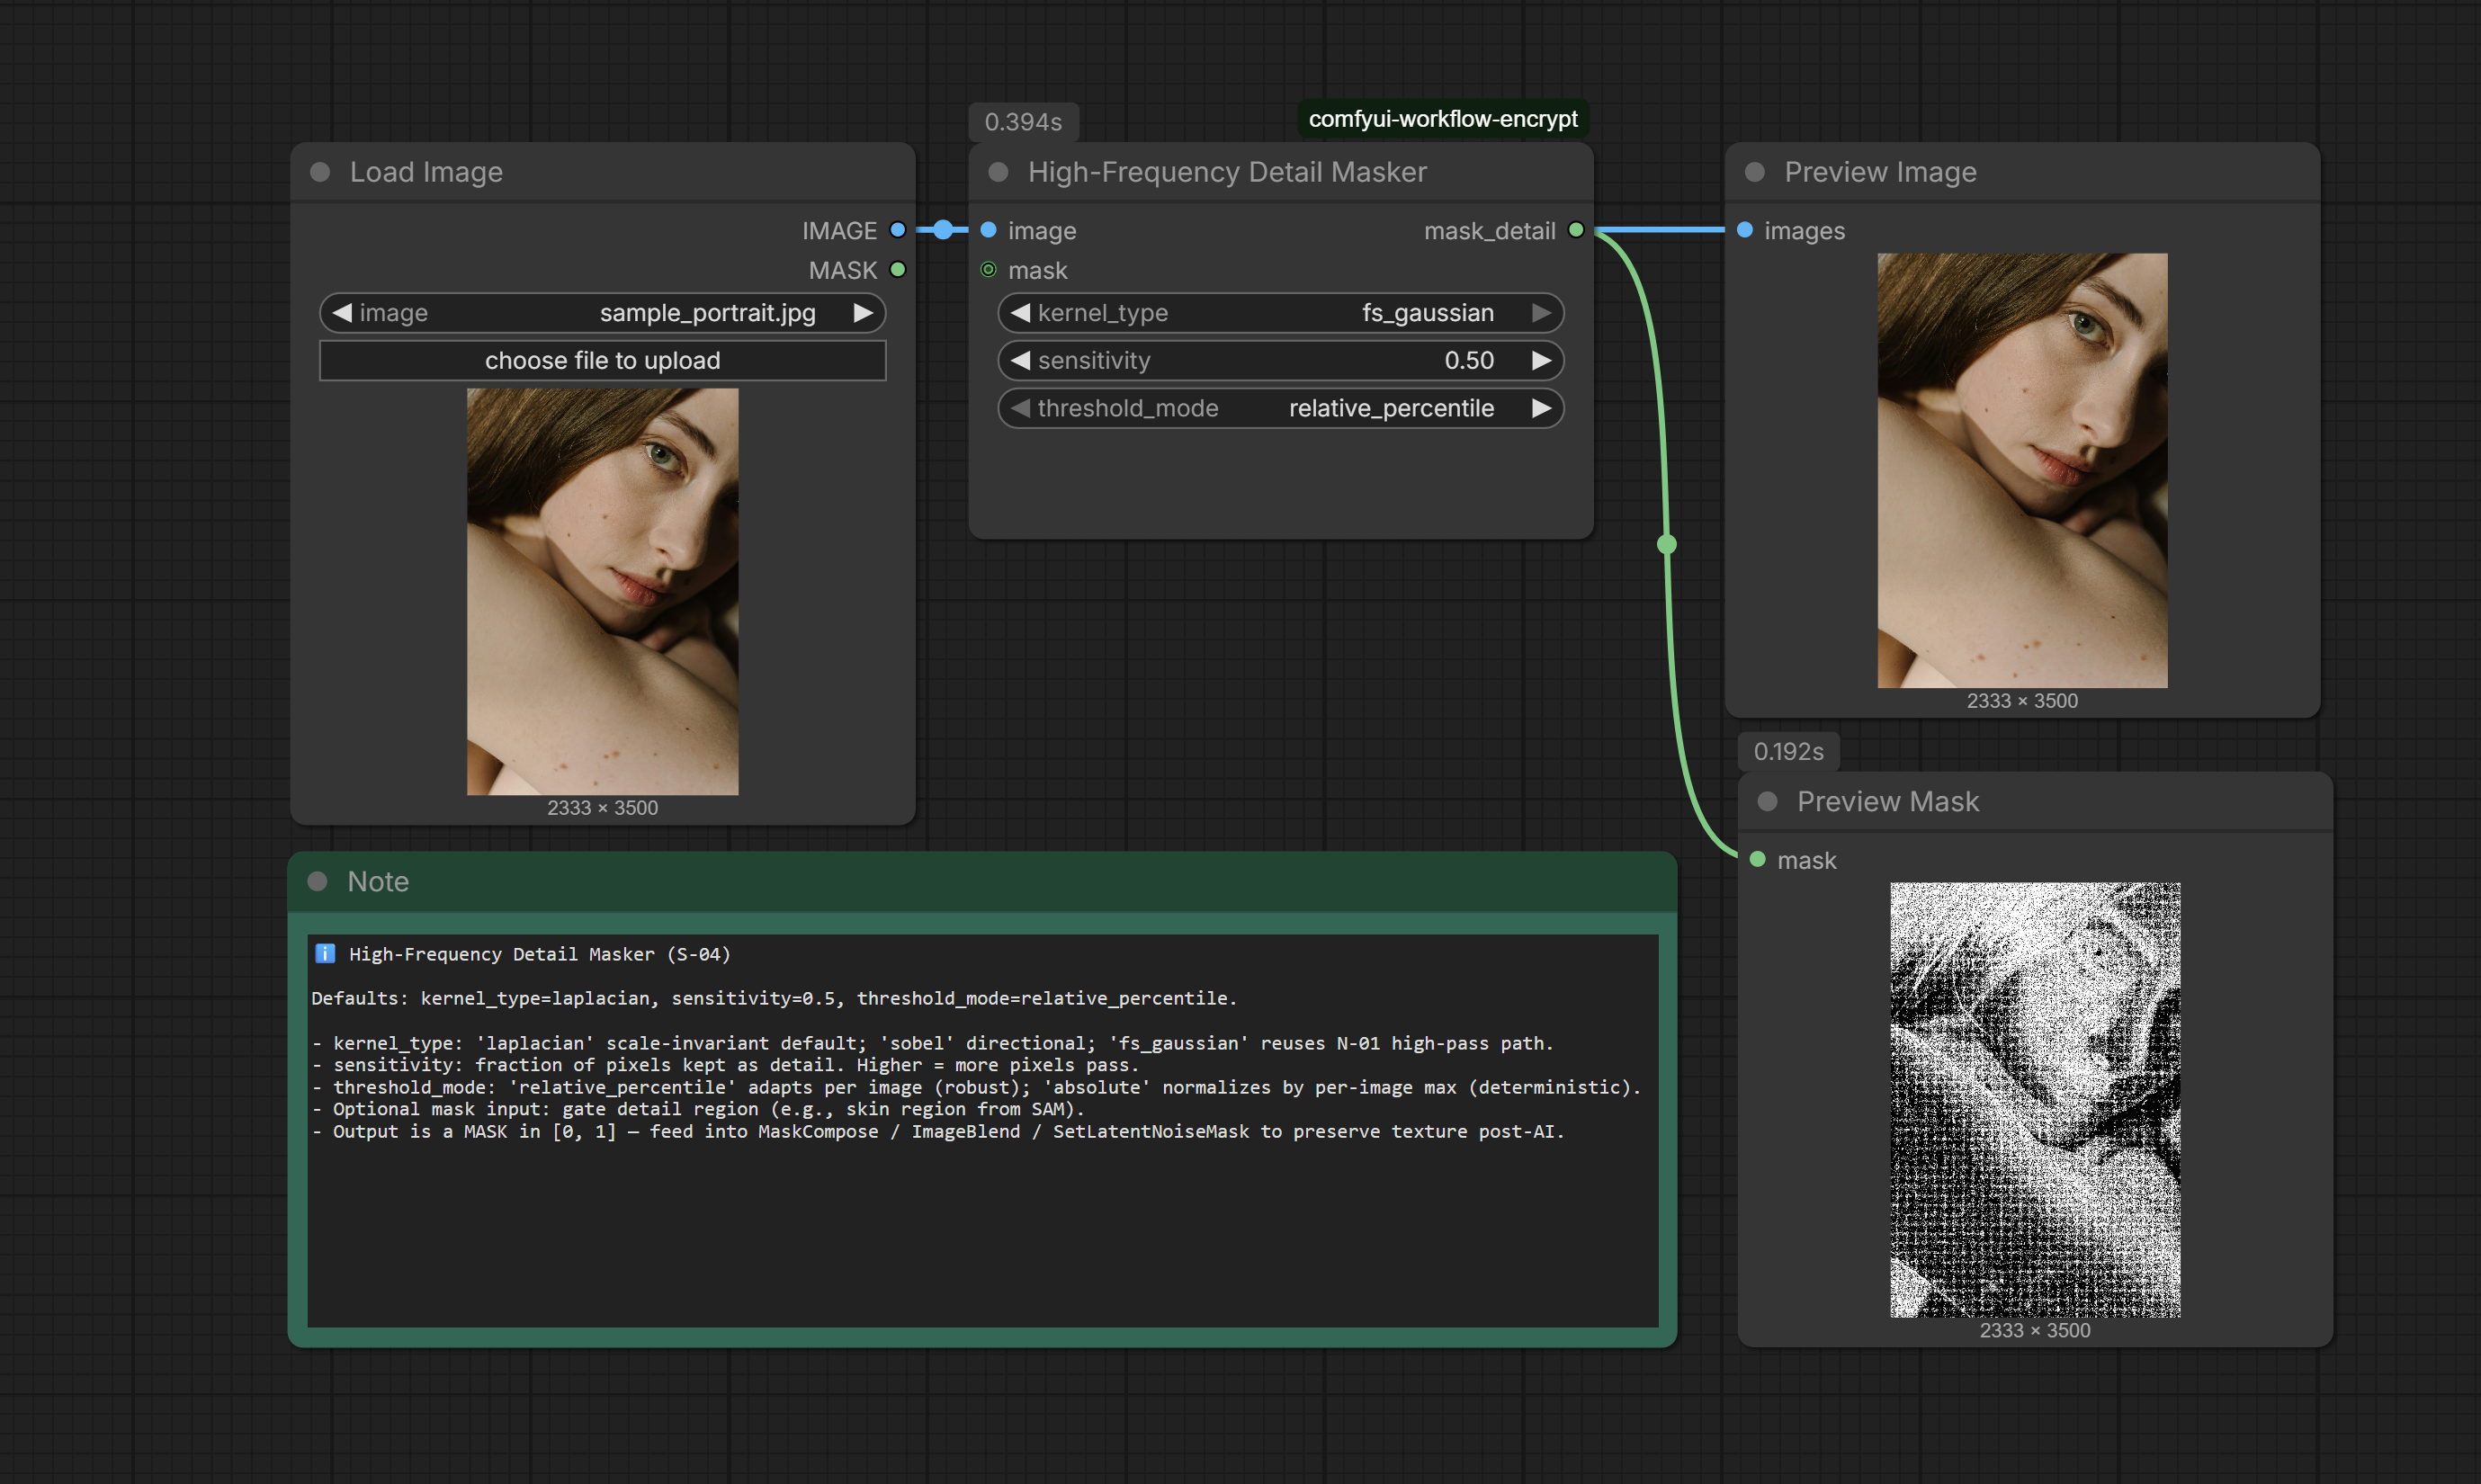Collapse the Preview Image node dot
2481x1484 pixels.
coord(1755,172)
